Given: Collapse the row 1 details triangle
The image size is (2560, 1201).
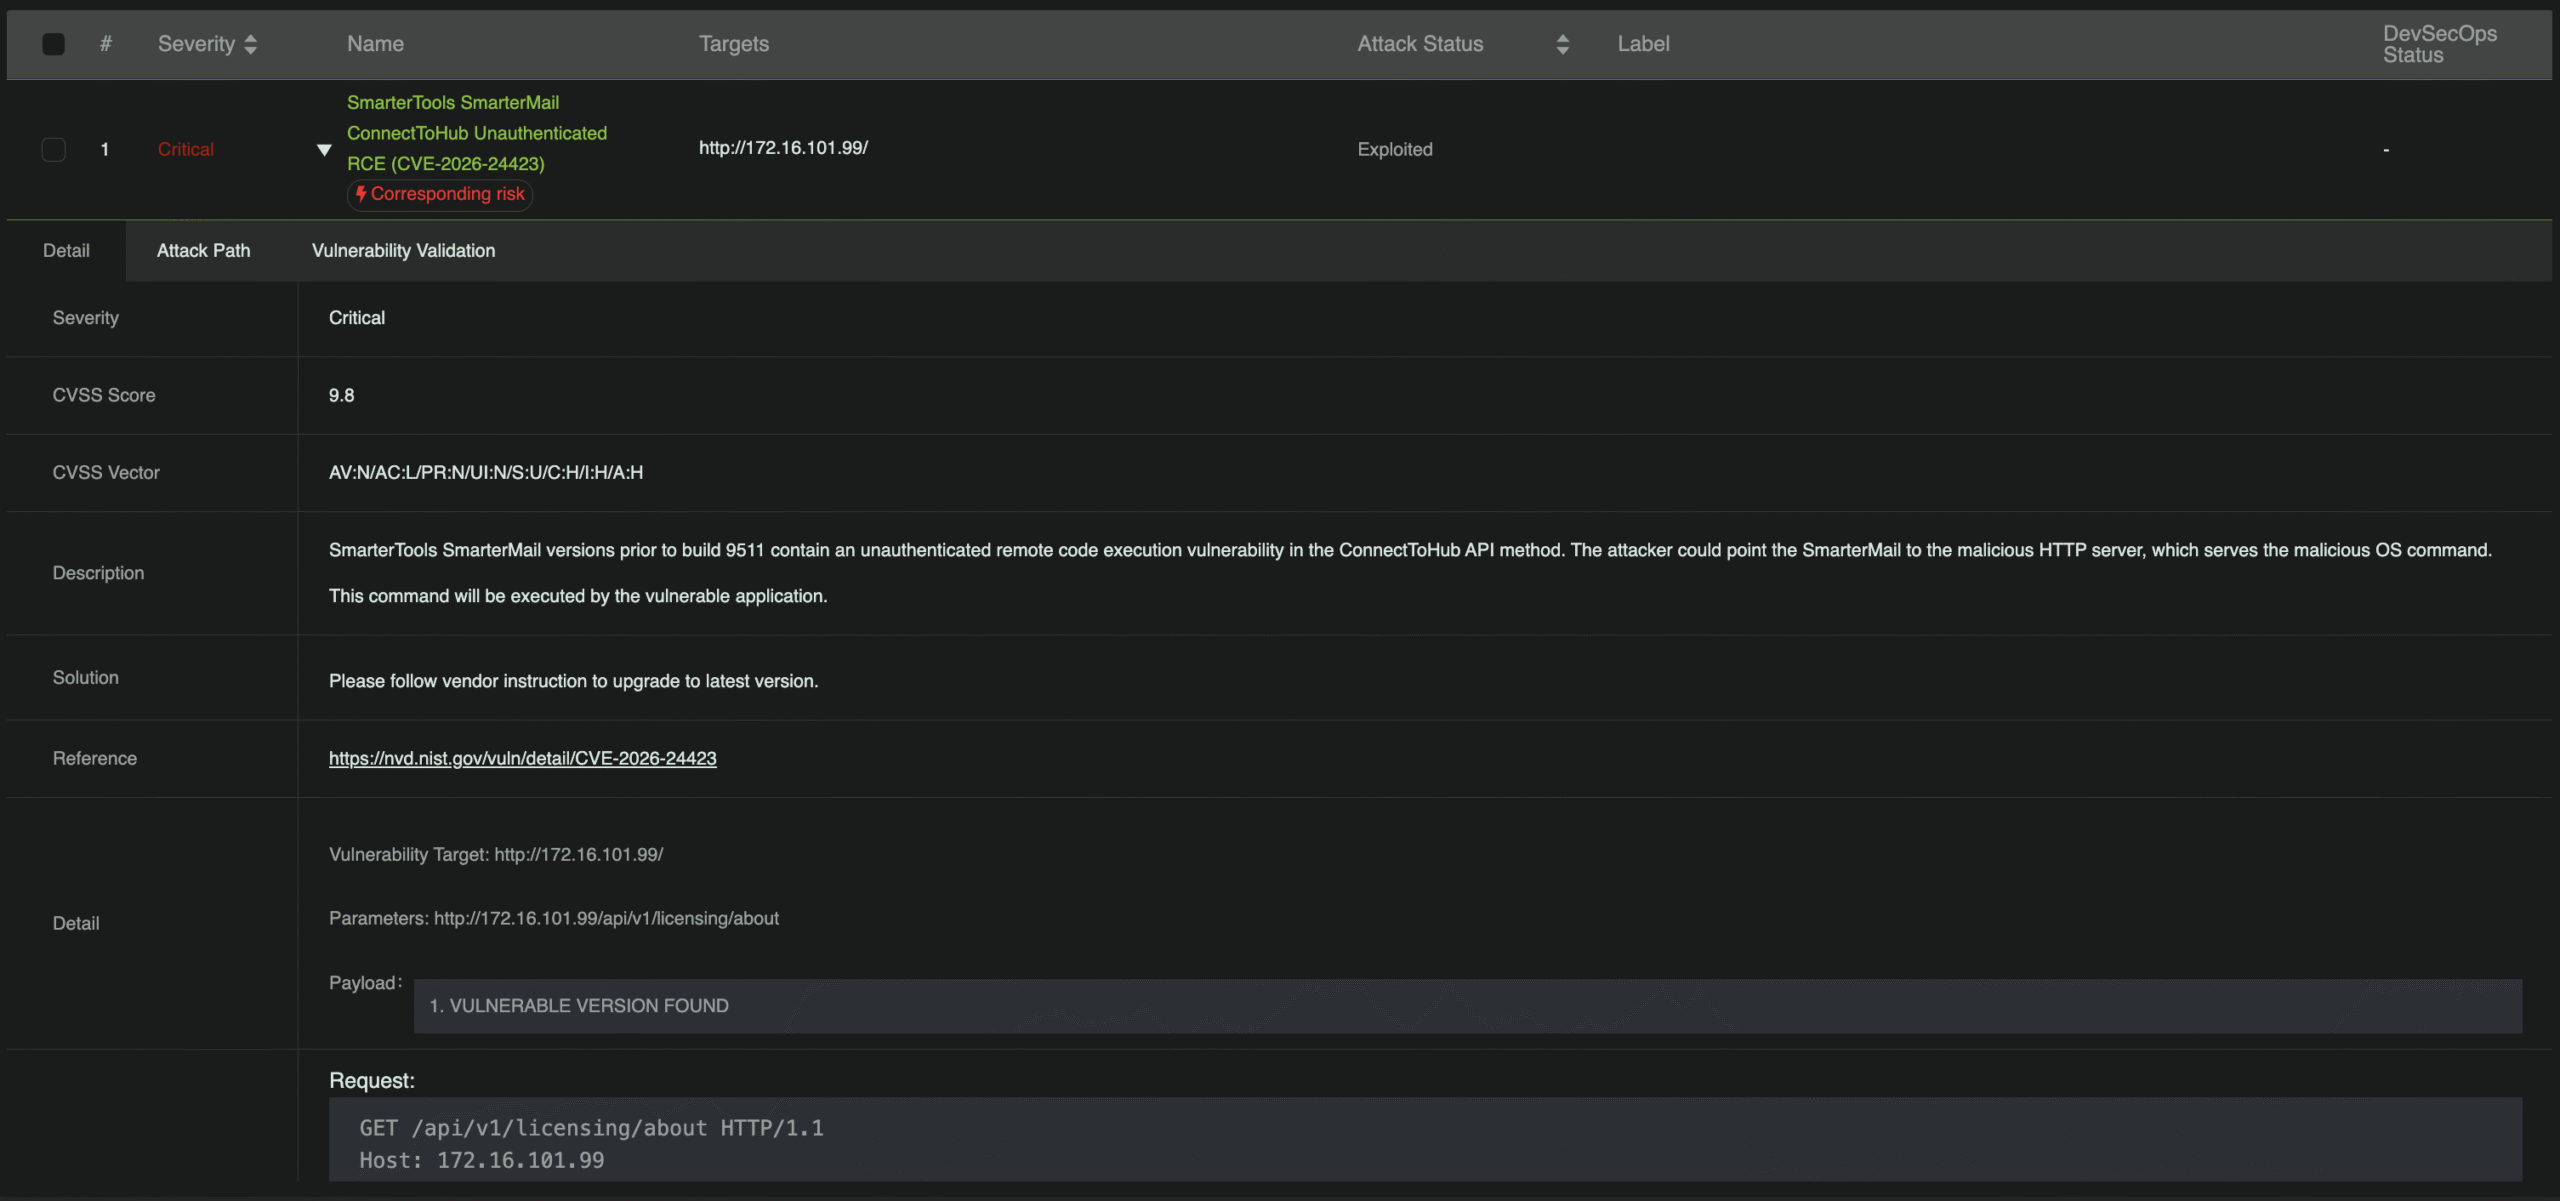Looking at the screenshot, I should 324,150.
